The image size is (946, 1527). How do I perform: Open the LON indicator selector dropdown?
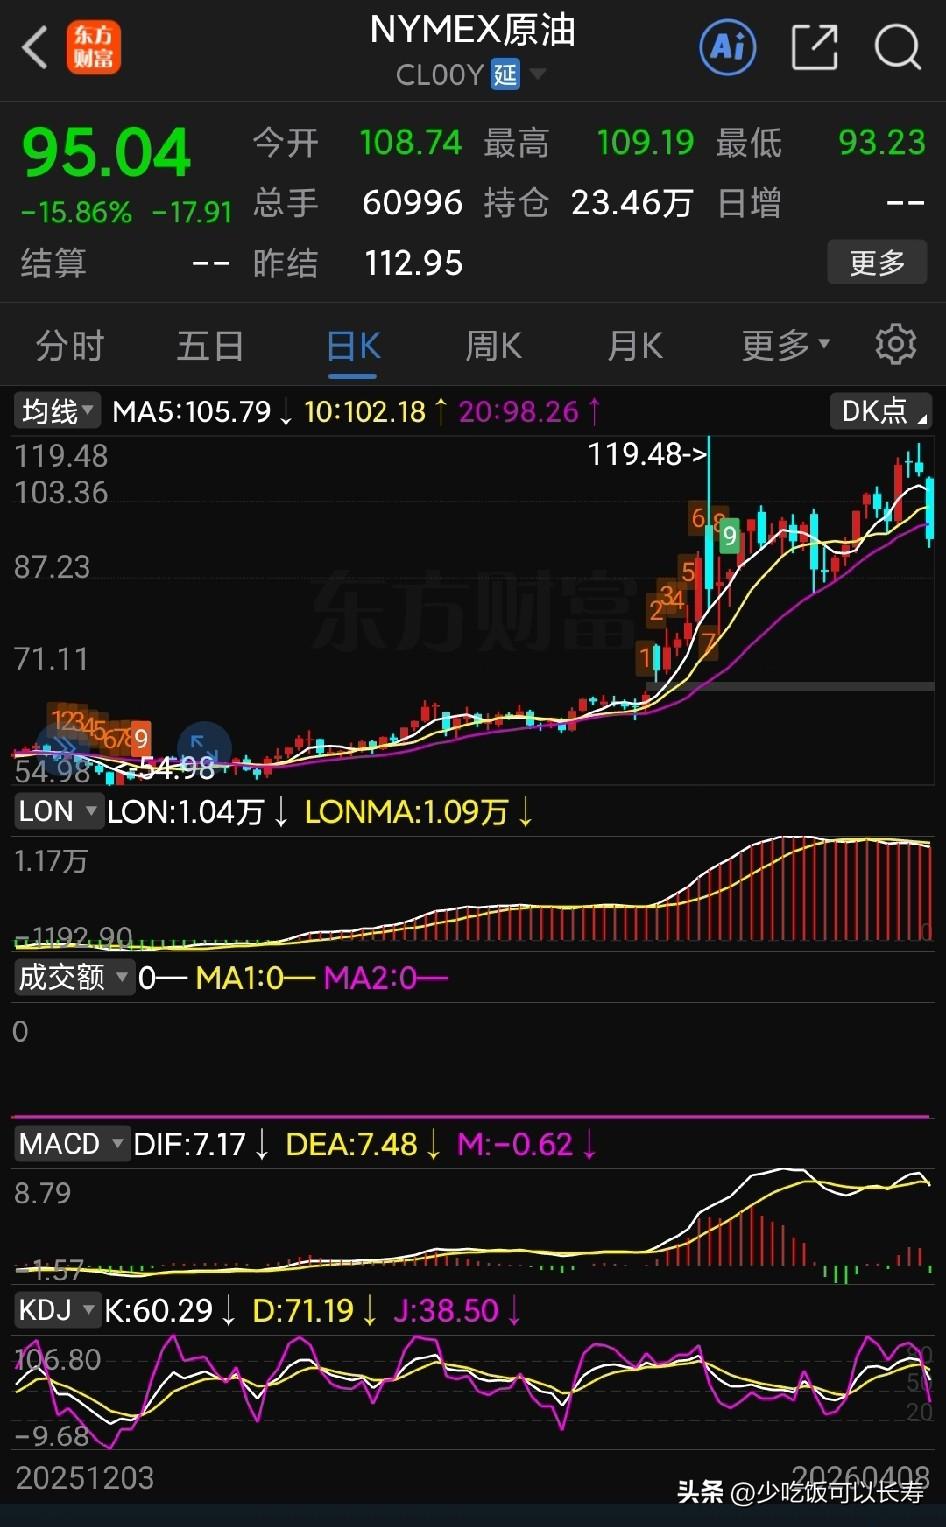coord(57,811)
